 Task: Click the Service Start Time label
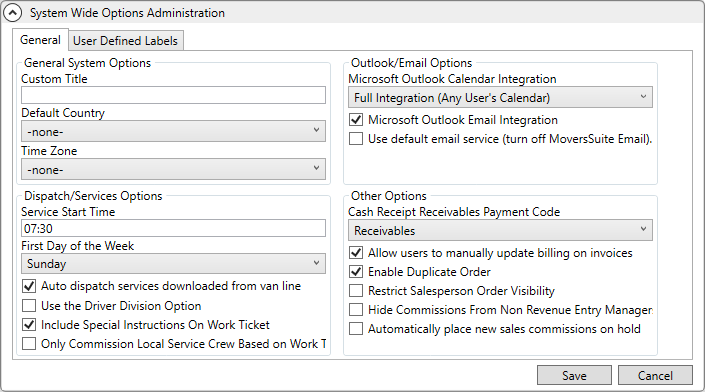coord(68,212)
